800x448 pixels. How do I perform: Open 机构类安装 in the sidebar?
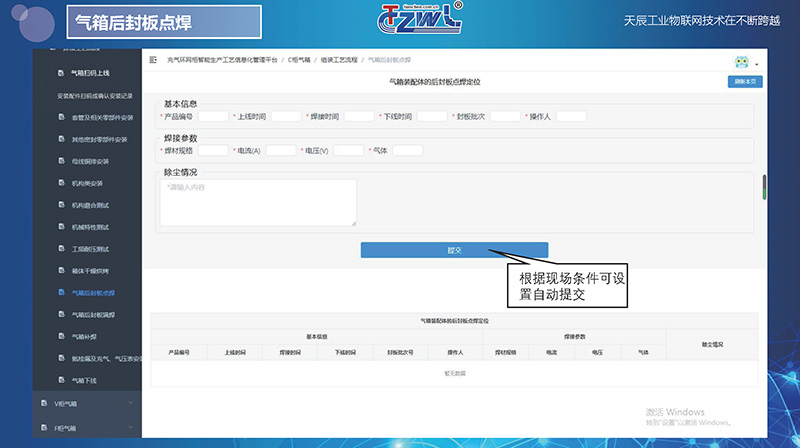(x=87, y=184)
